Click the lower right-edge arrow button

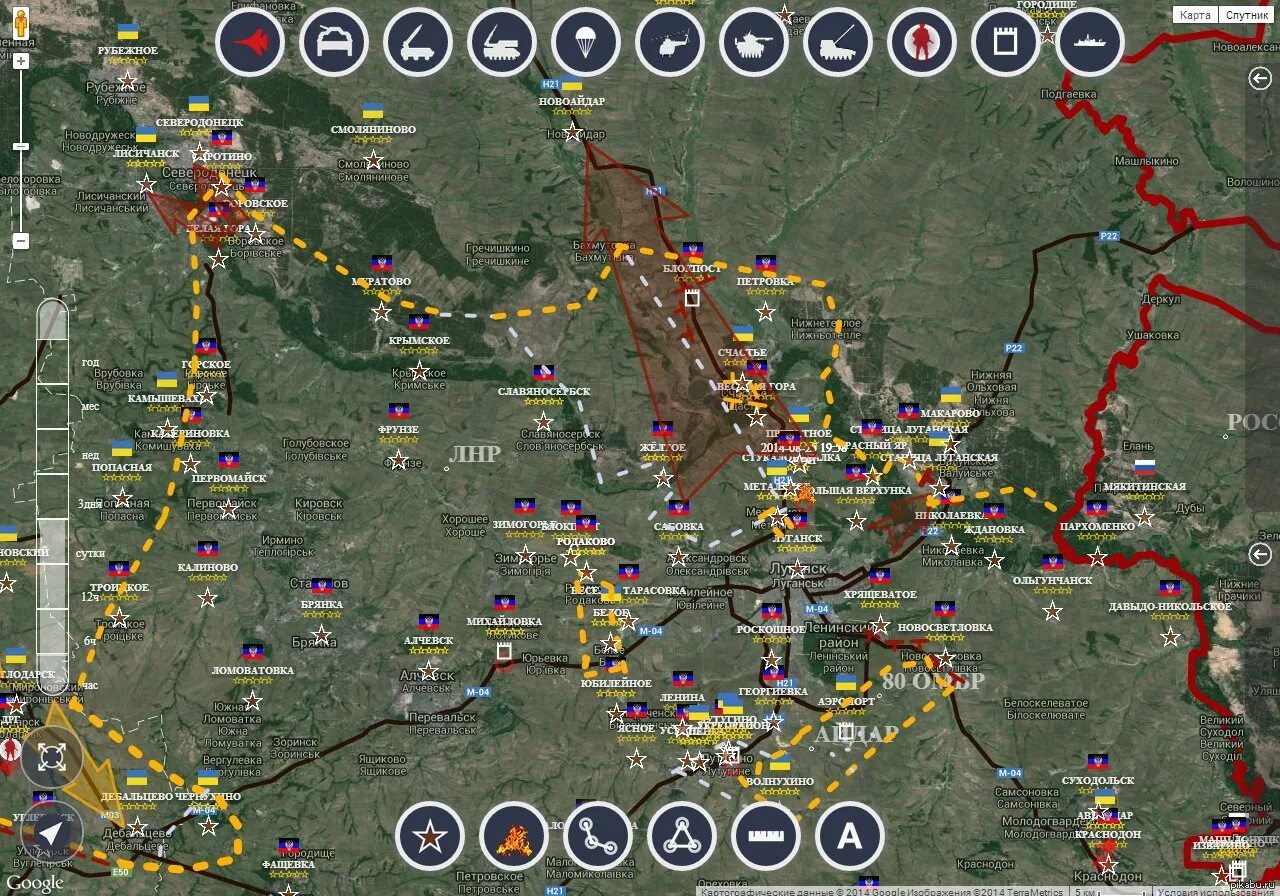[1260, 554]
